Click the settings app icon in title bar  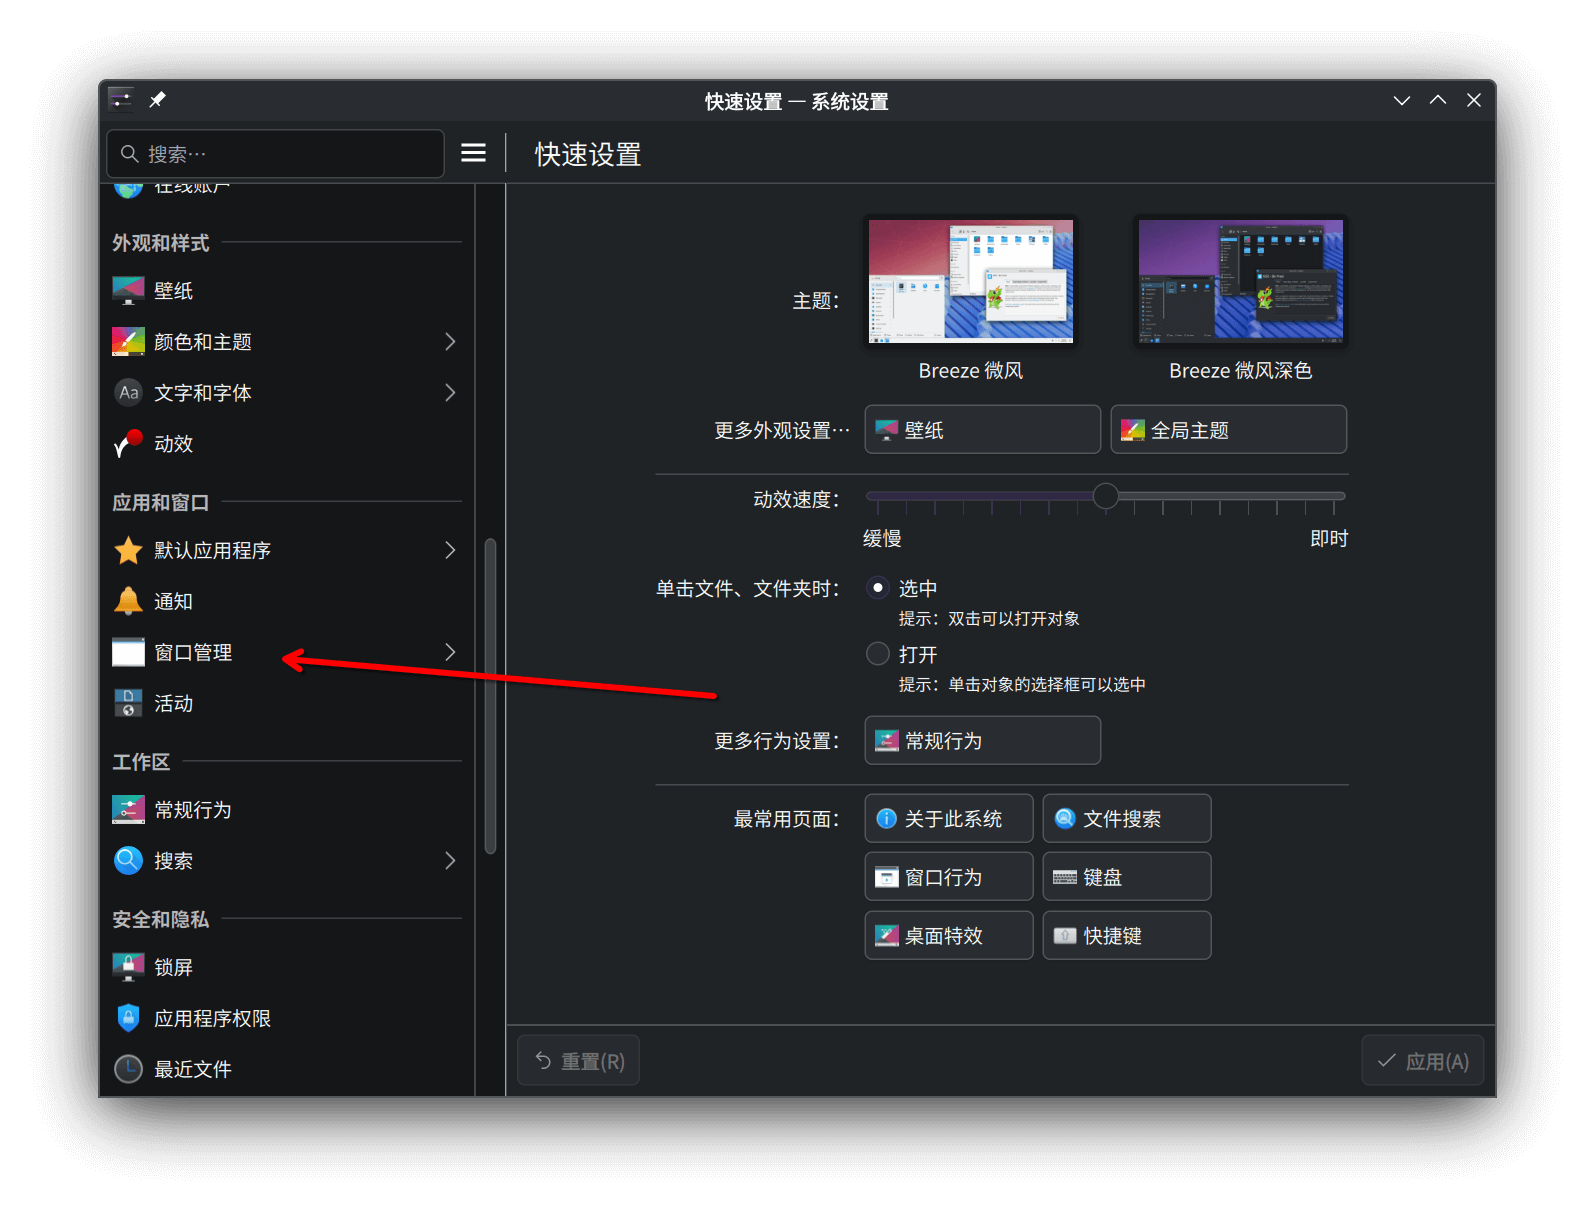121,100
